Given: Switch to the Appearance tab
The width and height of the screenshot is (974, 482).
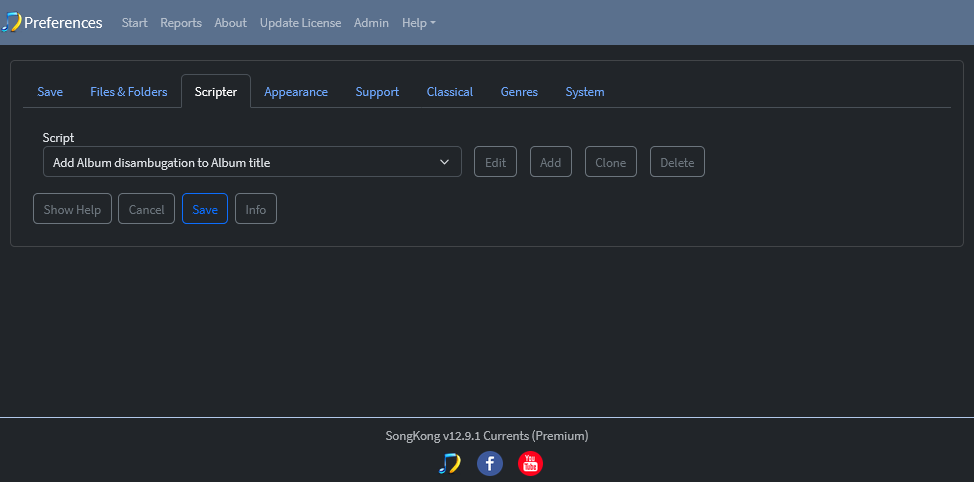Looking at the screenshot, I should tap(296, 92).
